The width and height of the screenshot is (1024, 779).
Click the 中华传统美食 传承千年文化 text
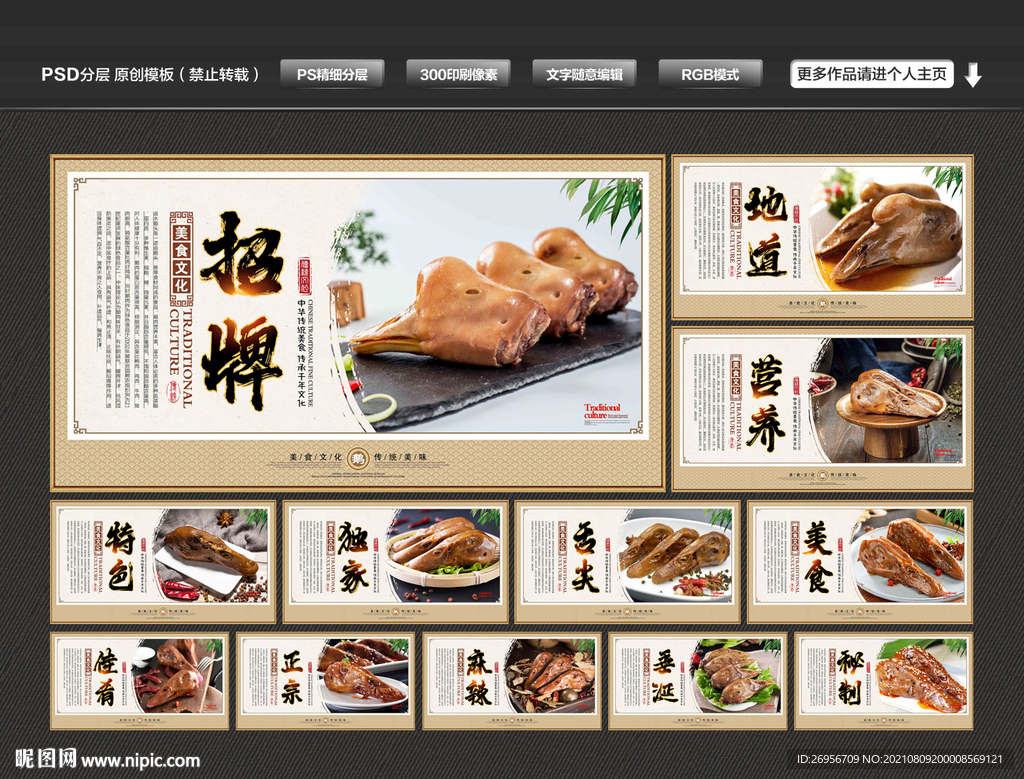coord(301,353)
